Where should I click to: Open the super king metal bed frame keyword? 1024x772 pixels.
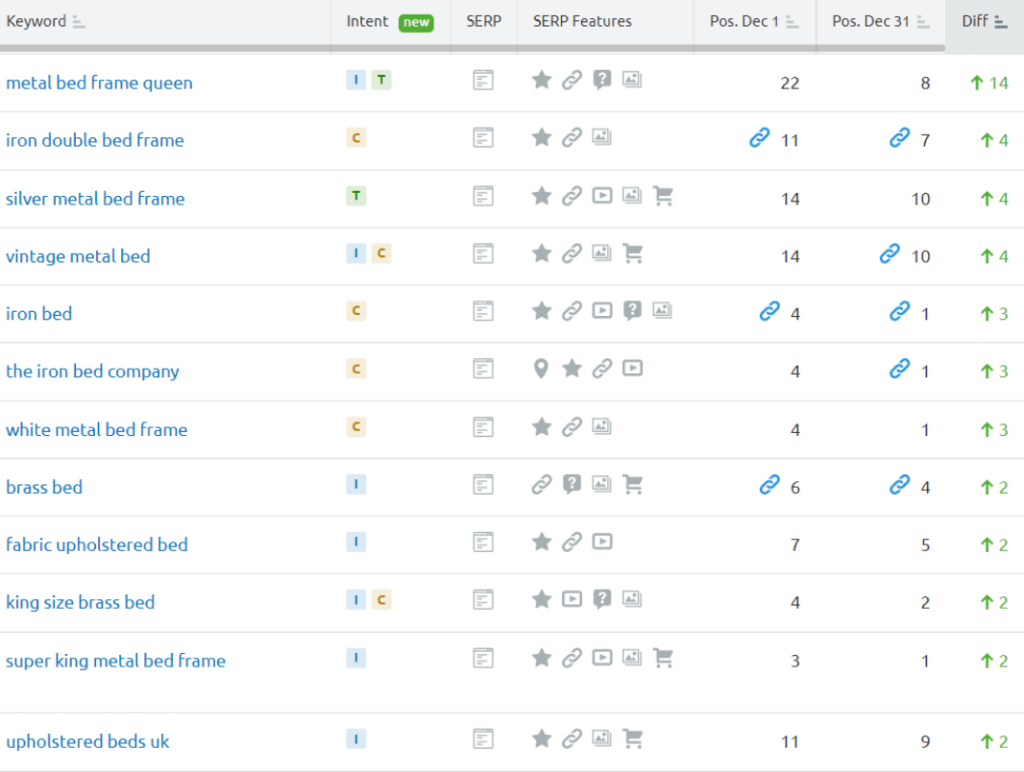point(116,660)
